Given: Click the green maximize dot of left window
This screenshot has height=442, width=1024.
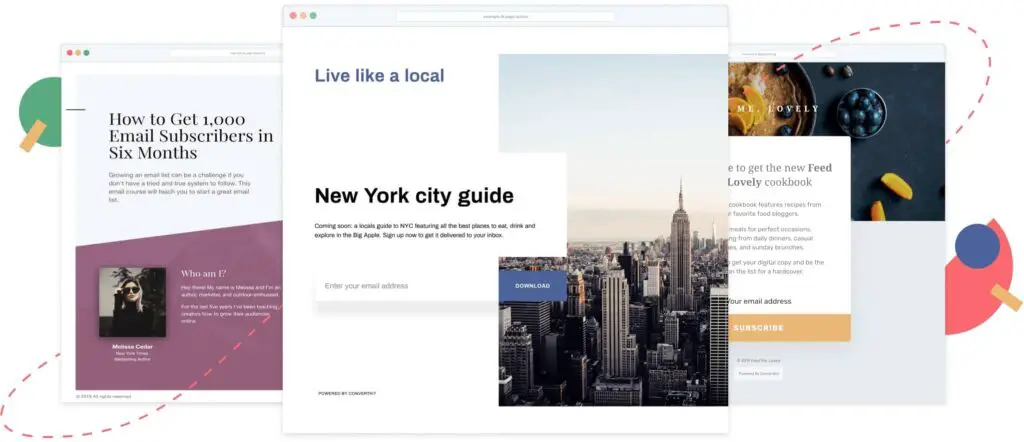Looking at the screenshot, I should point(86,53).
